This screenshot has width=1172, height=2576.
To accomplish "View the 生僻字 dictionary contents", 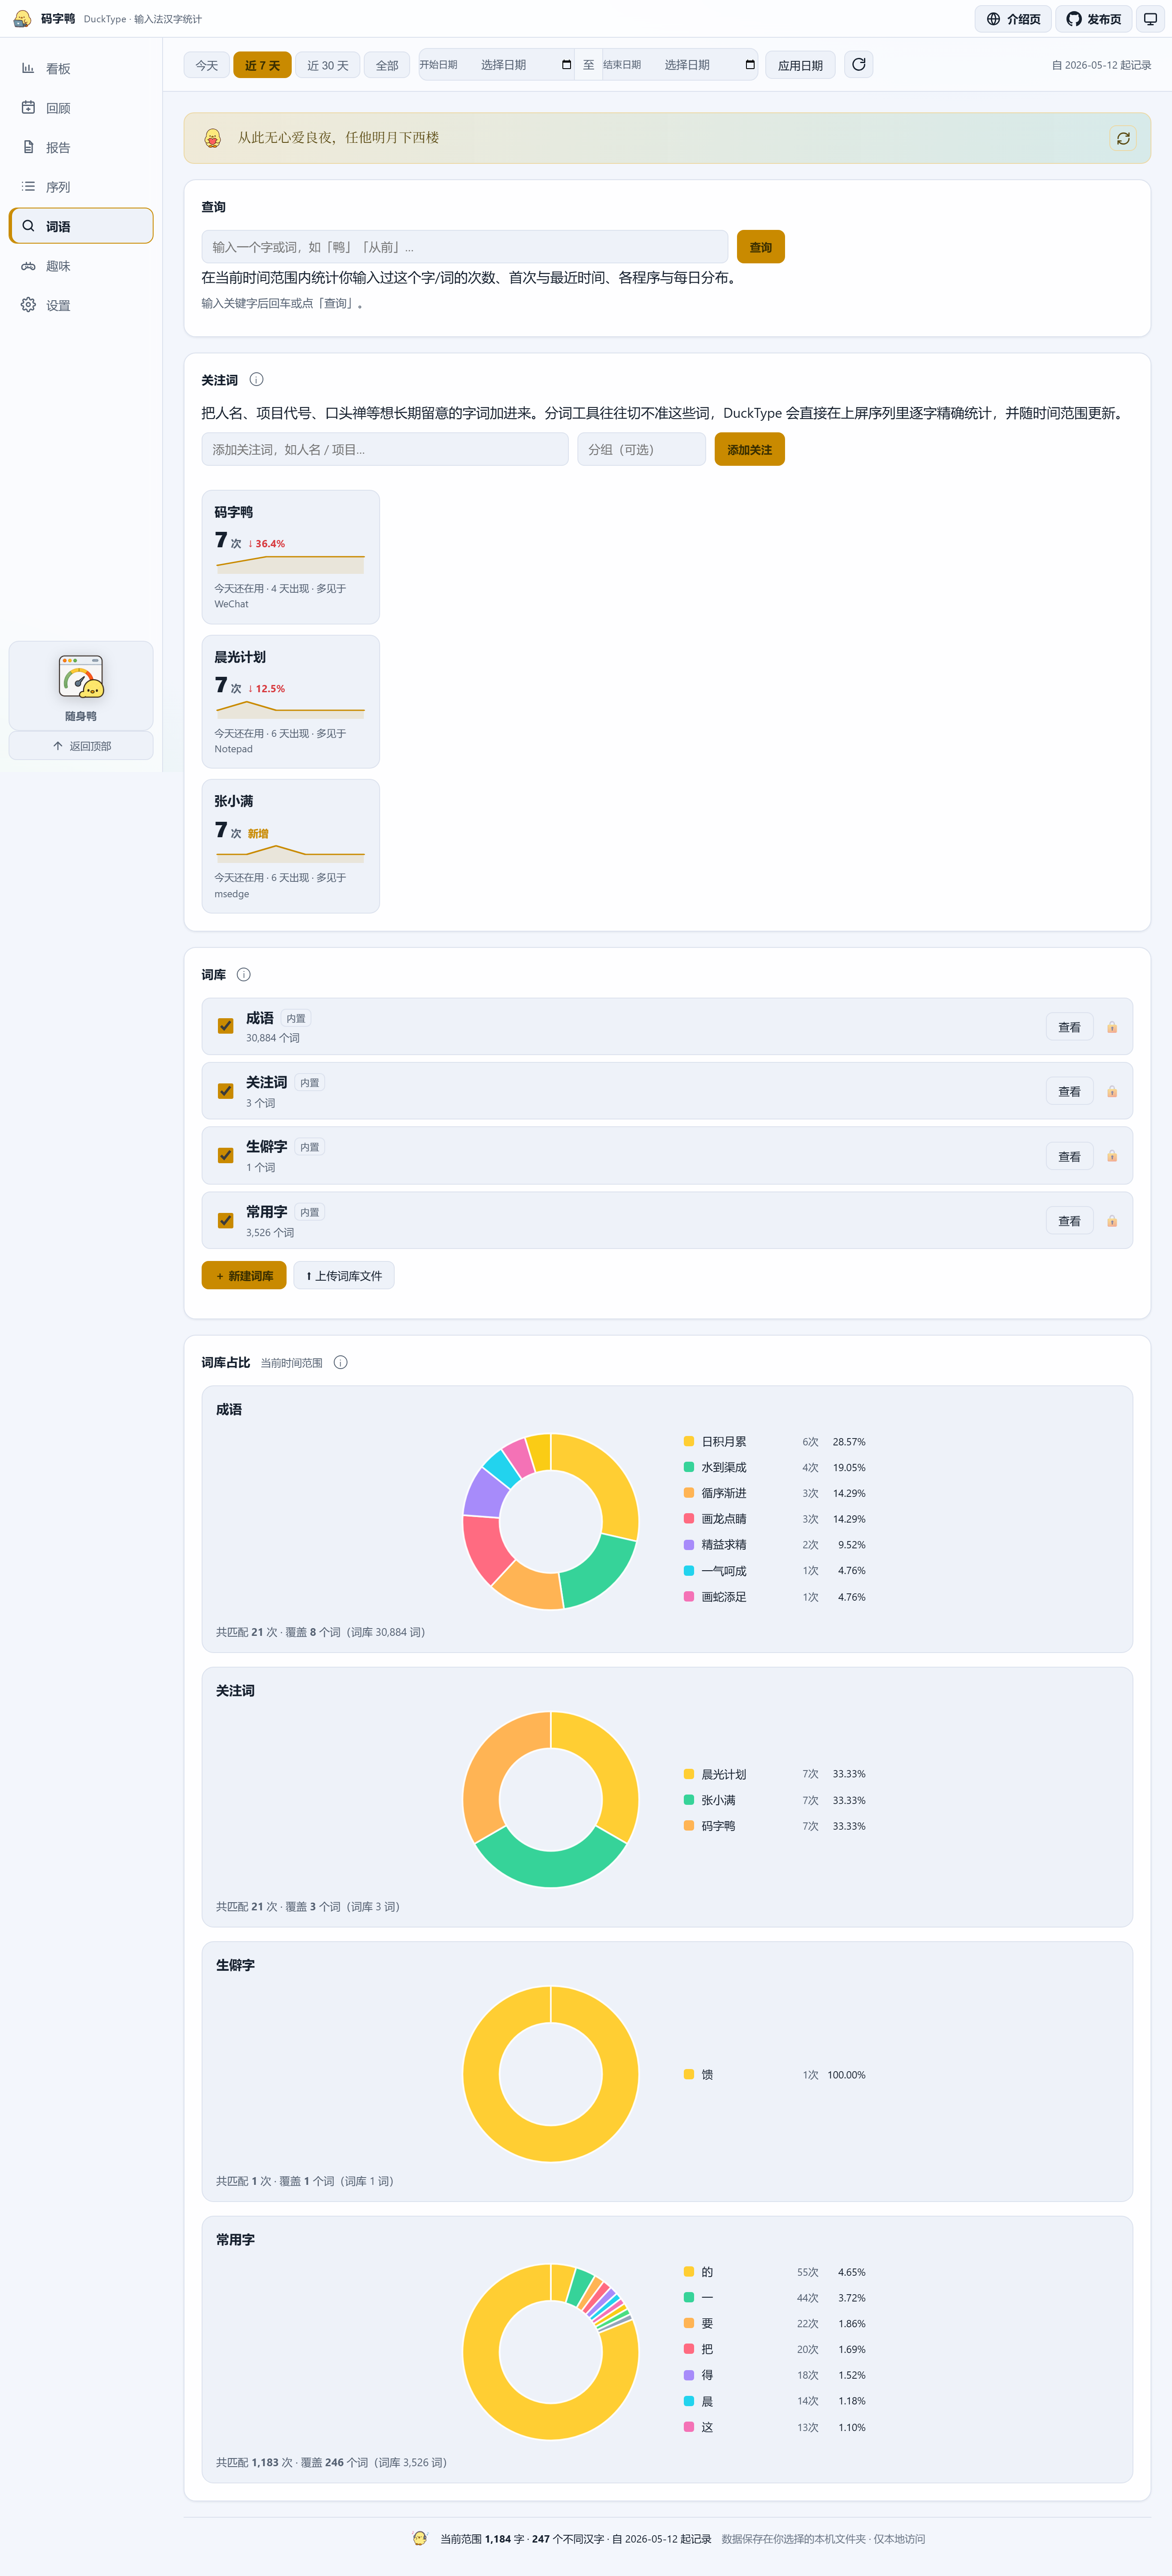I will pyautogui.click(x=1069, y=1156).
